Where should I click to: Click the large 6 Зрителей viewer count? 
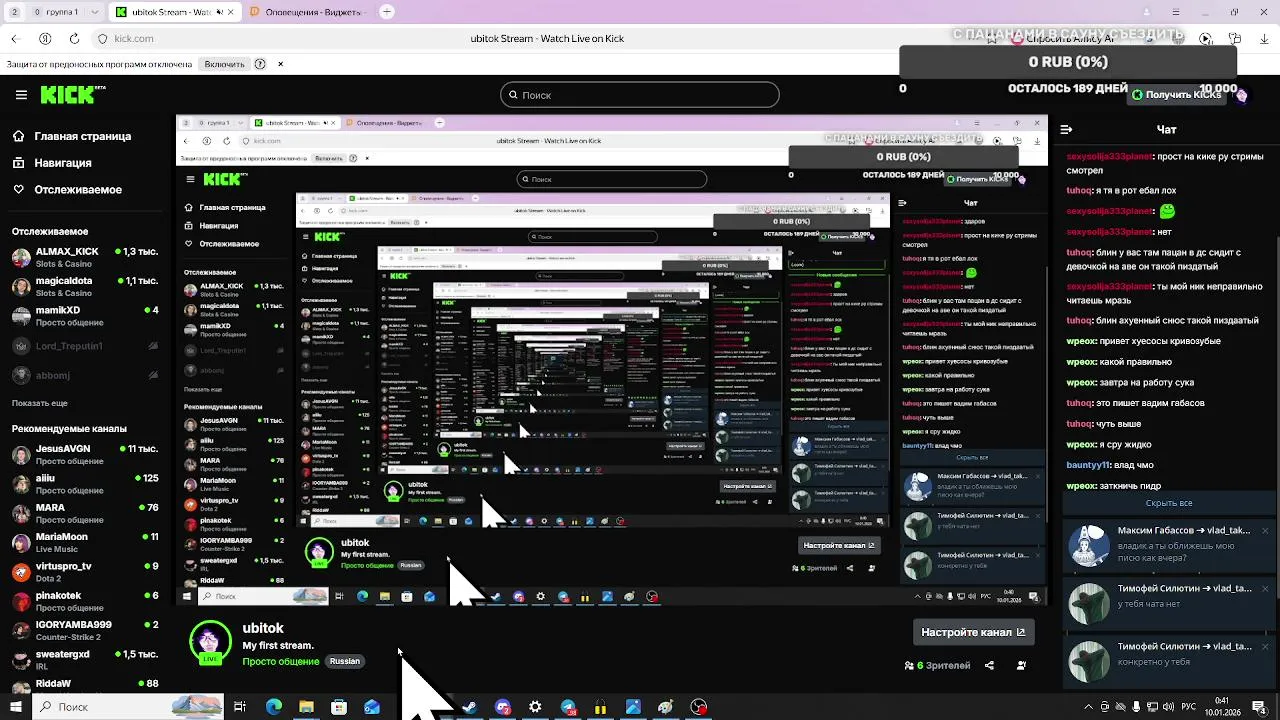pyautogui.click(x=938, y=665)
